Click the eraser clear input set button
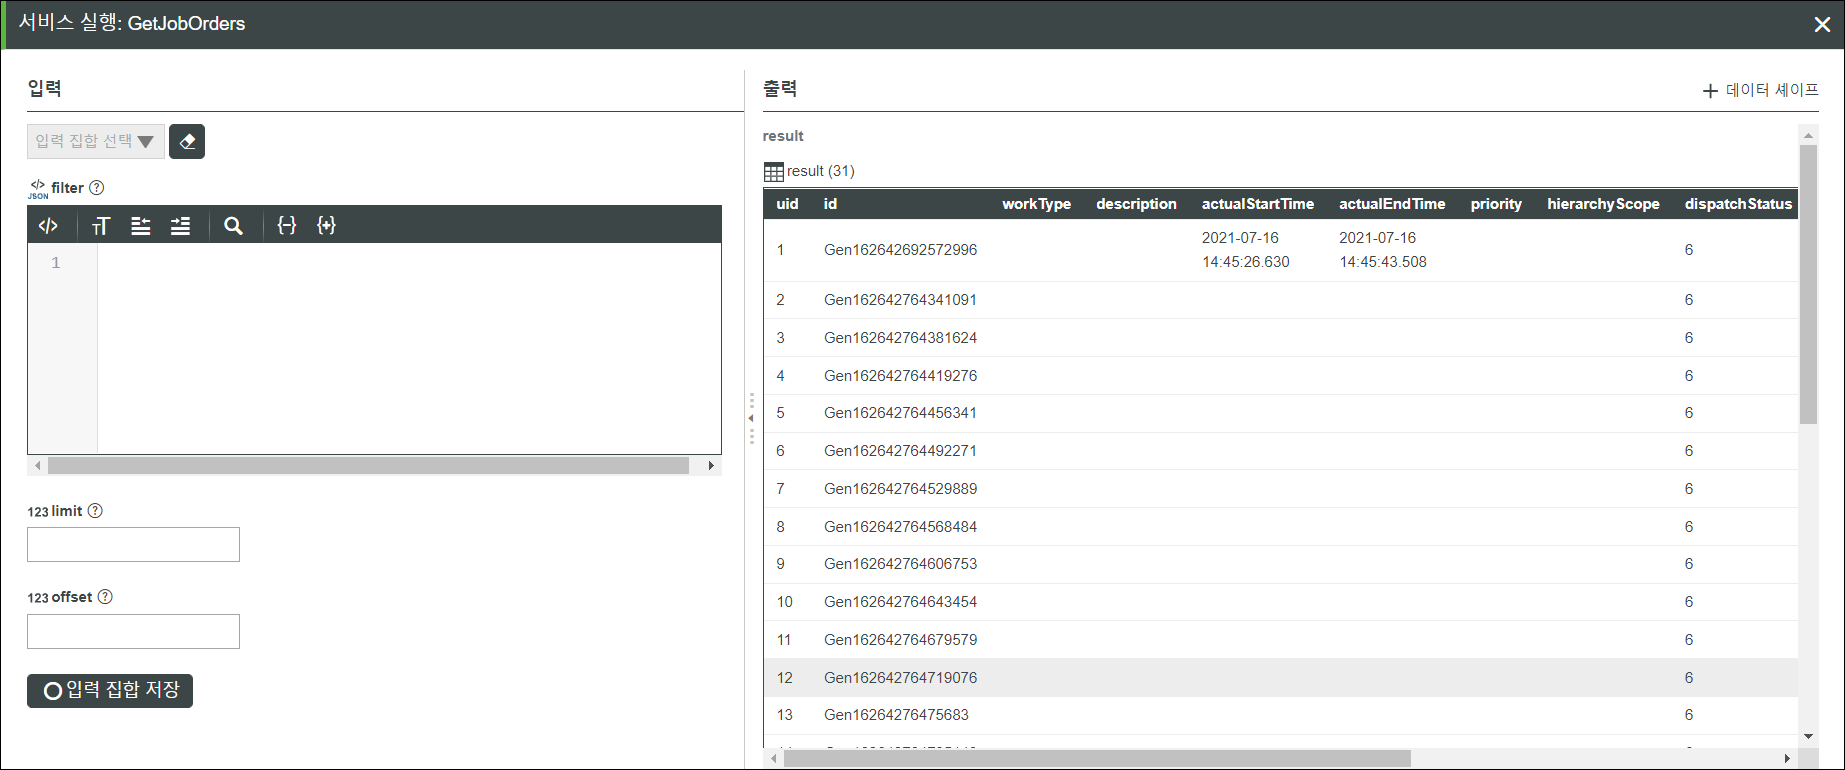 pos(187,142)
